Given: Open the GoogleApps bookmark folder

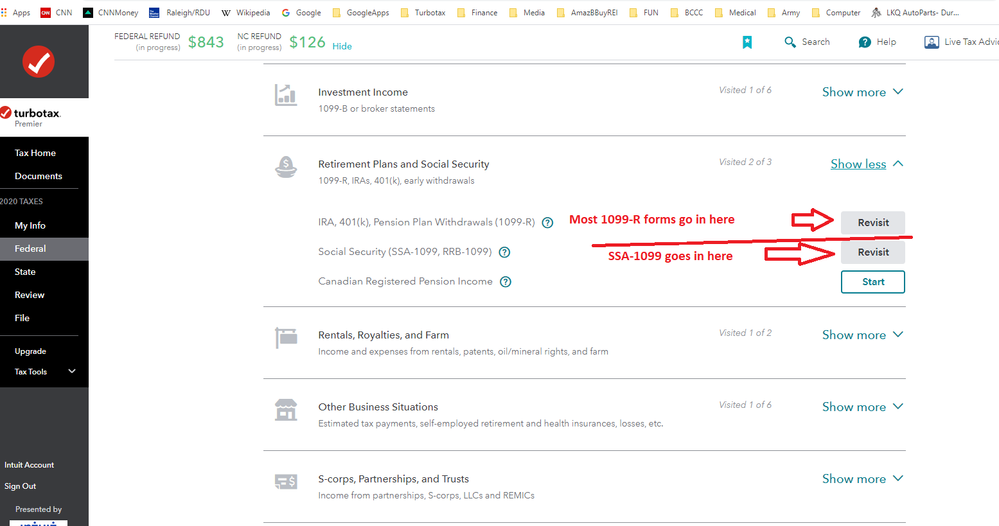Looking at the screenshot, I should [361, 12].
